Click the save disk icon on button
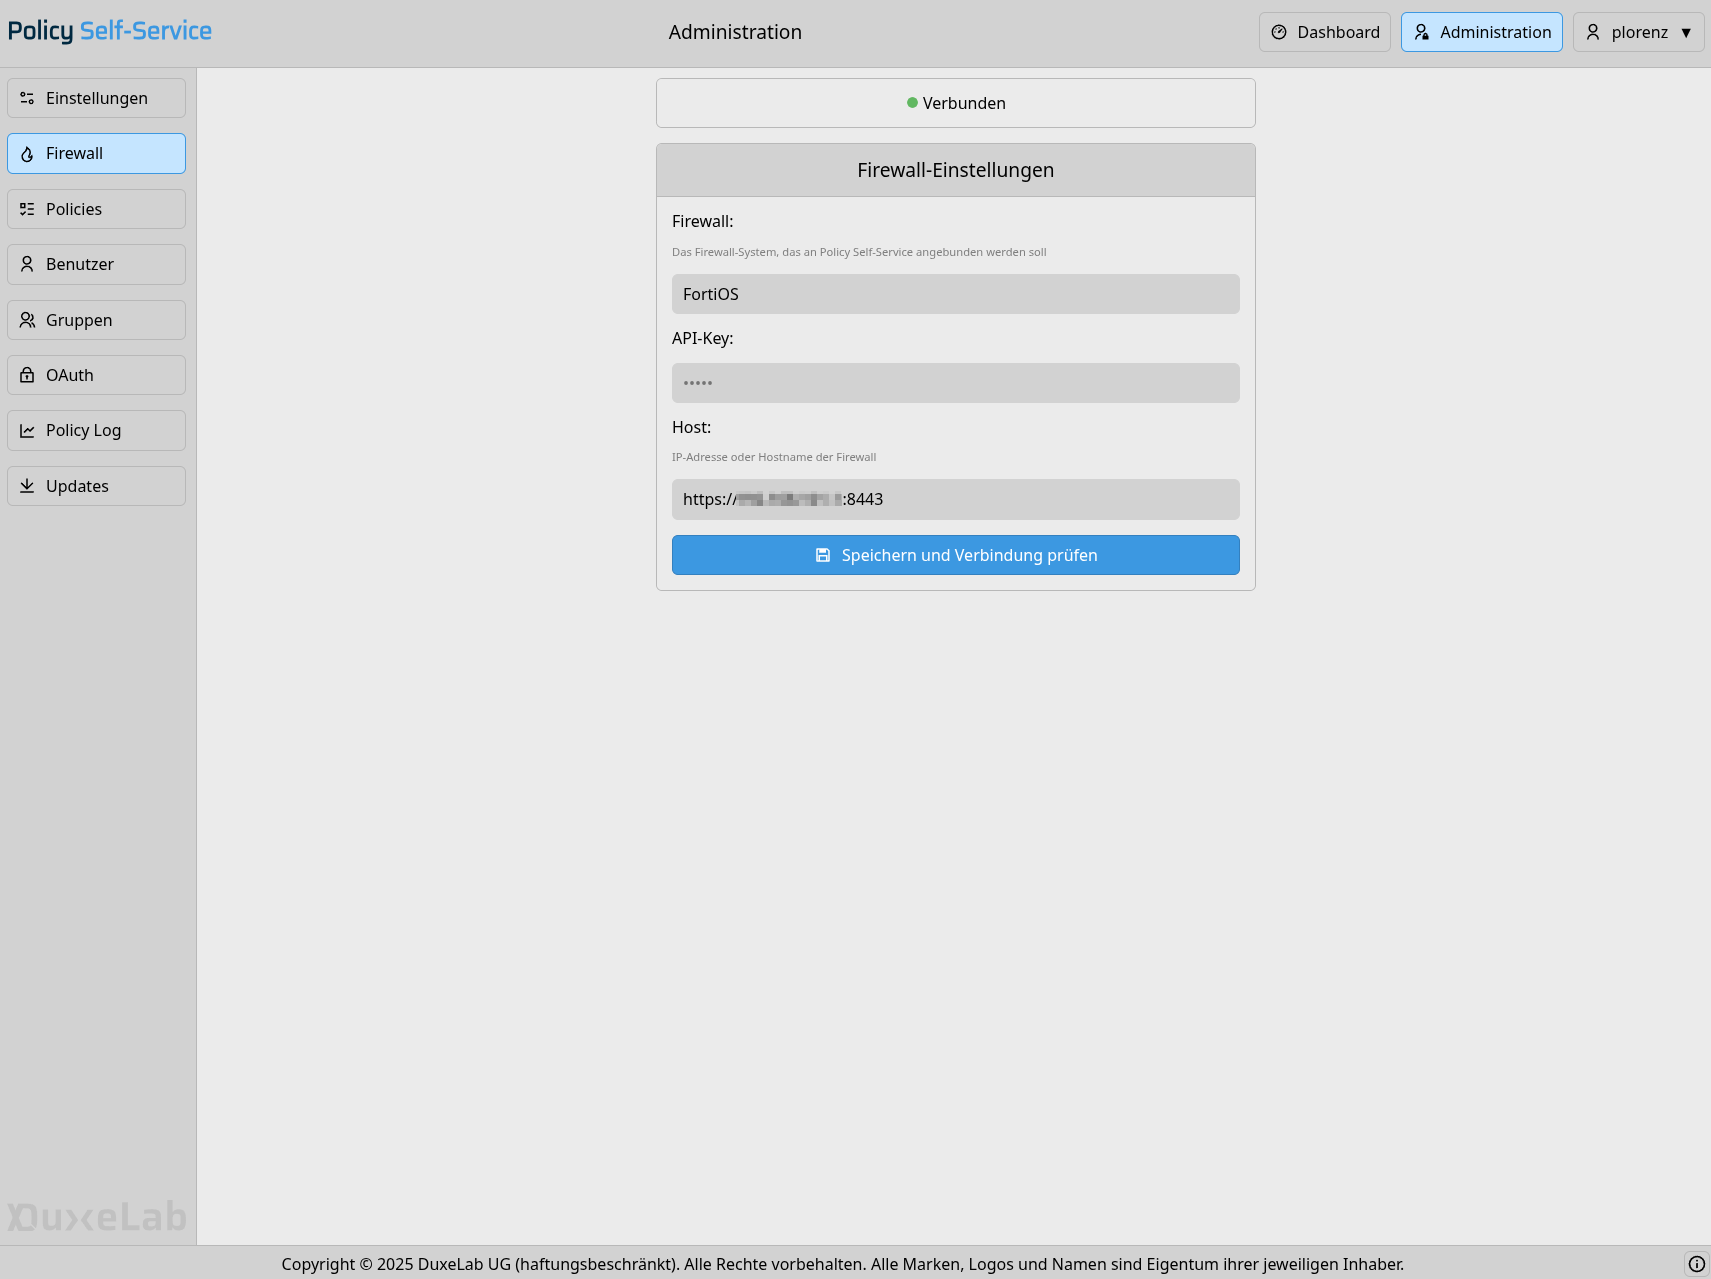1711x1279 pixels. pos(822,555)
